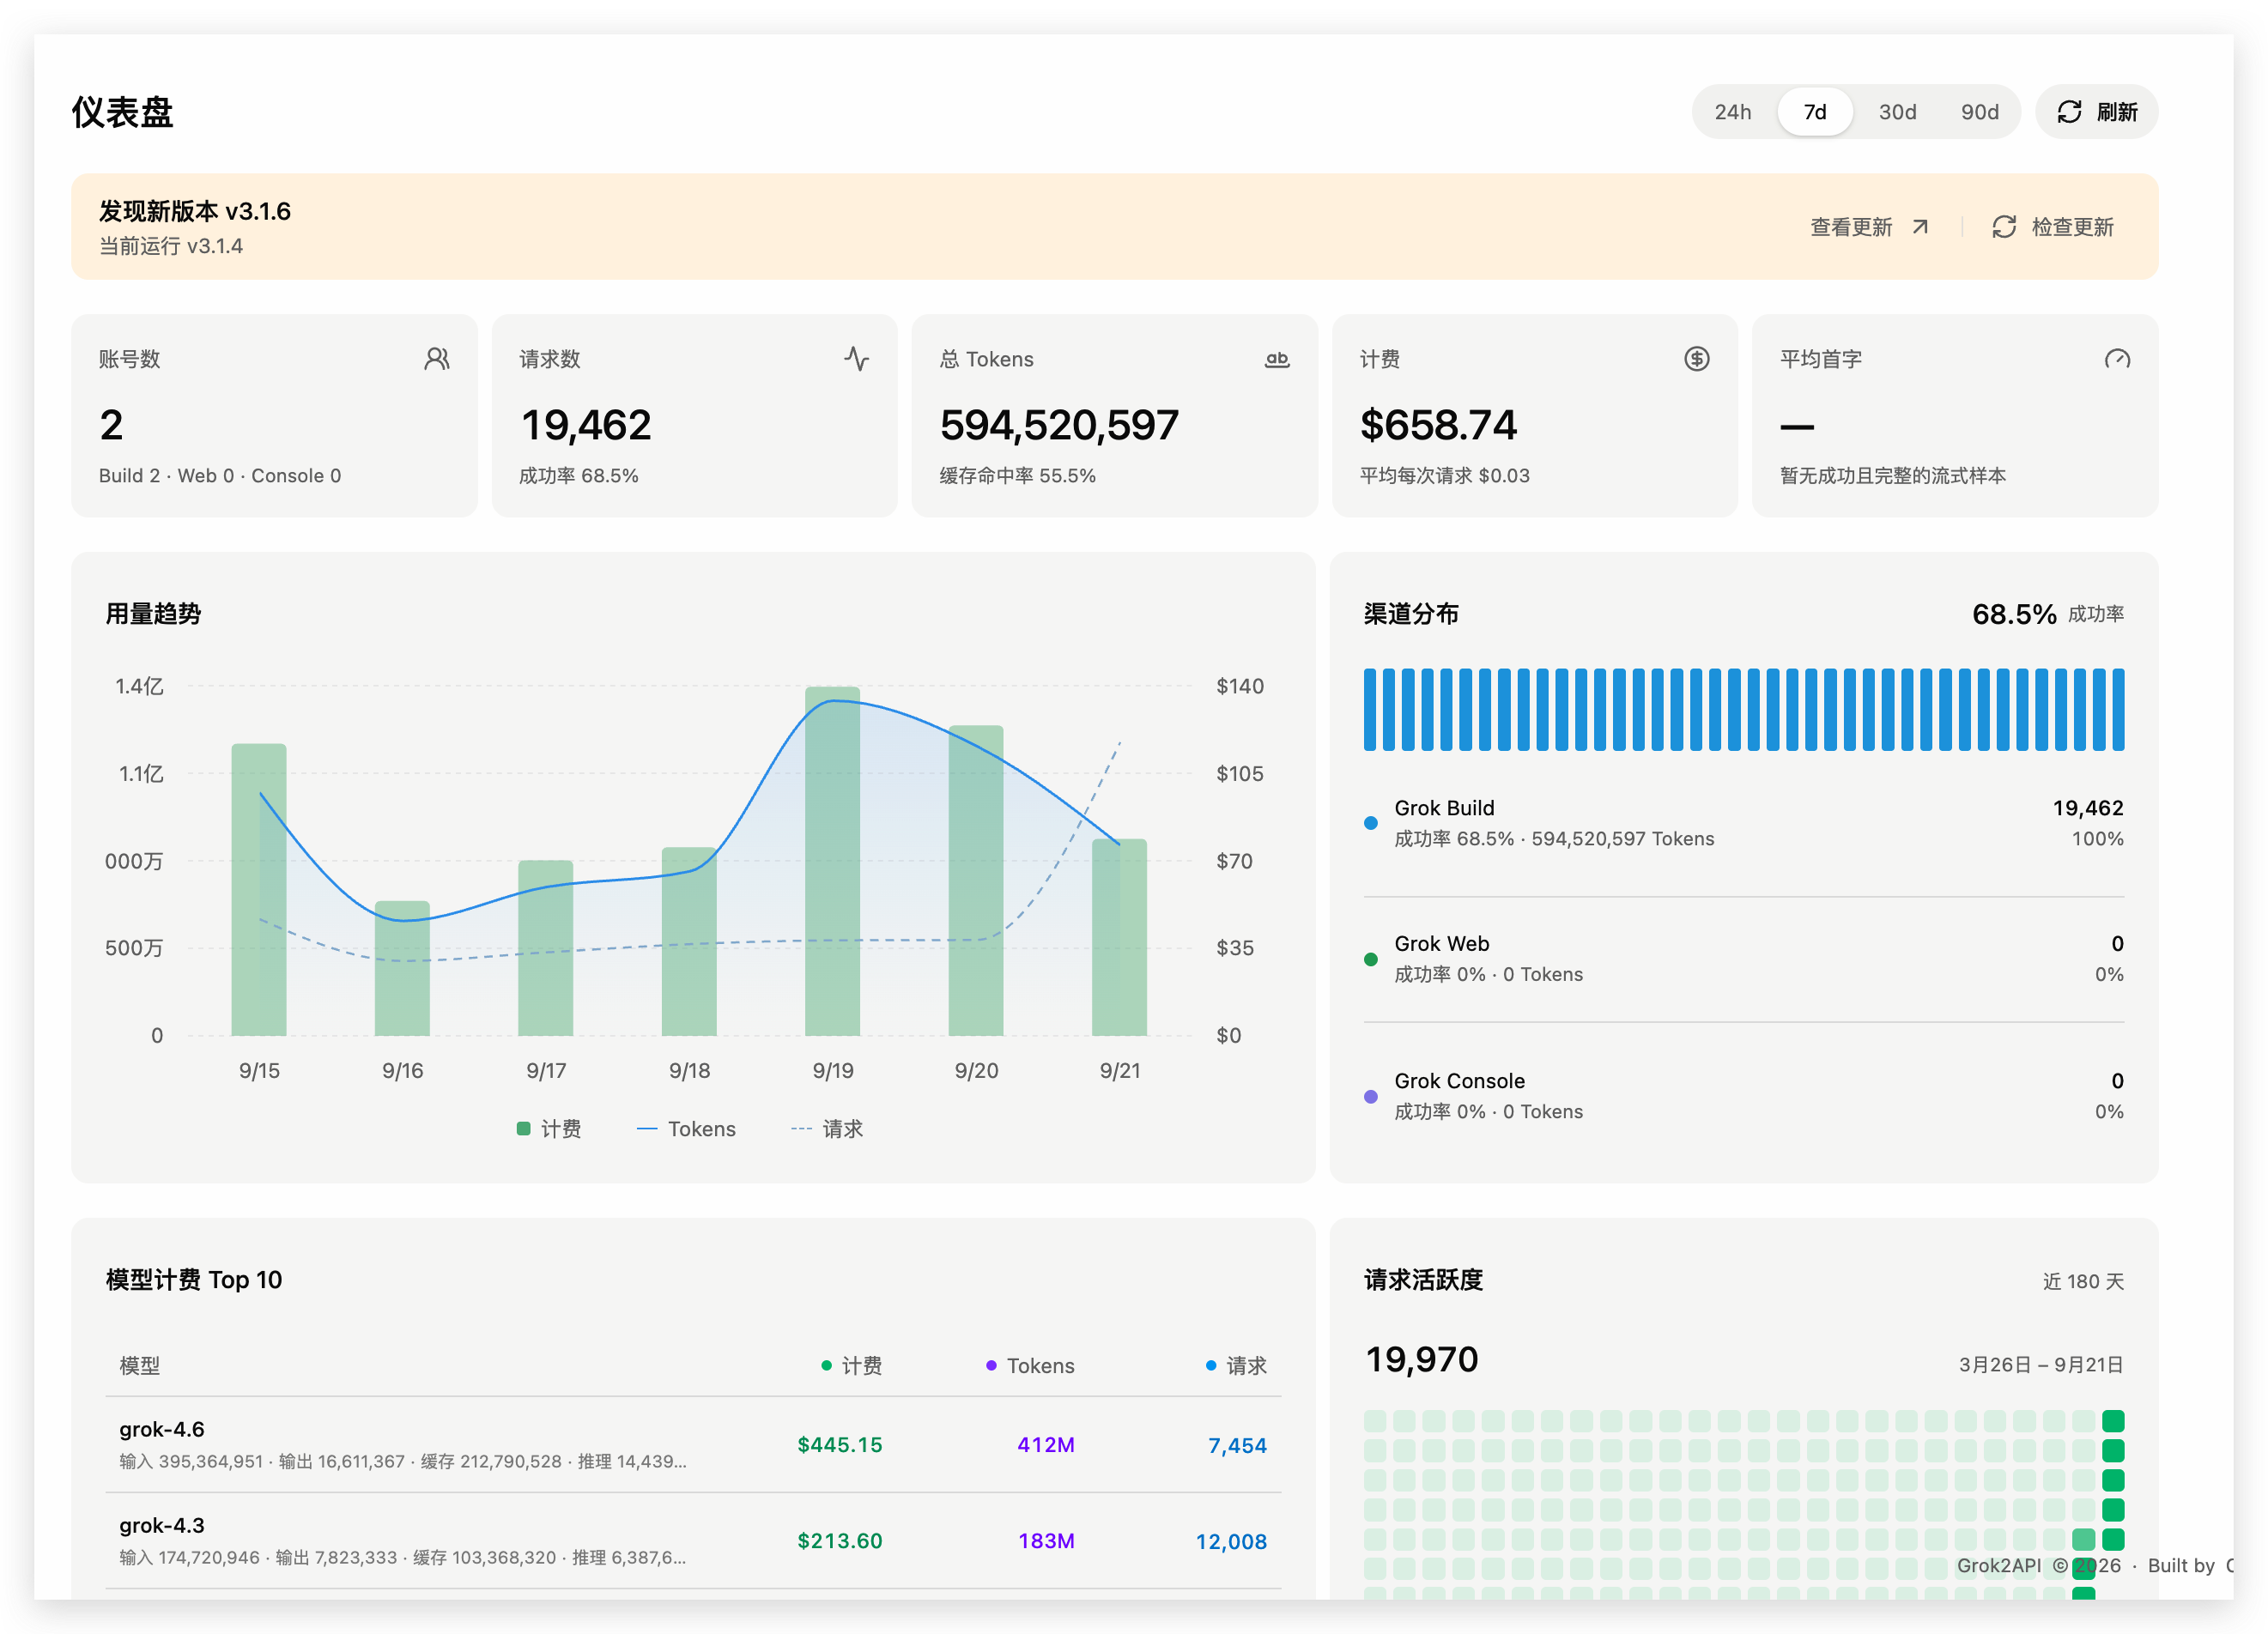Open the grok-4.6 model row
Image resolution: width=2268 pixels, height=1634 pixels.
(x=693, y=1444)
